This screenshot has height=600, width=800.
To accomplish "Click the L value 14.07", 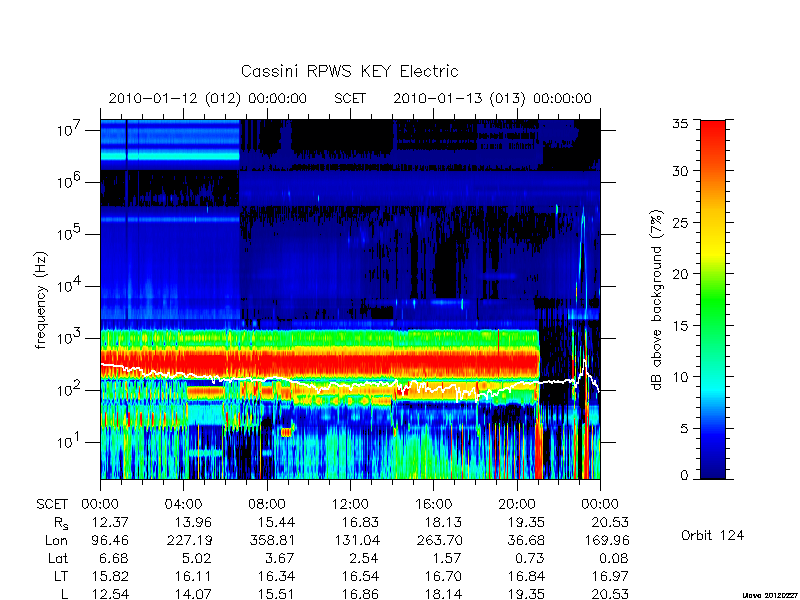I will pos(193,594).
